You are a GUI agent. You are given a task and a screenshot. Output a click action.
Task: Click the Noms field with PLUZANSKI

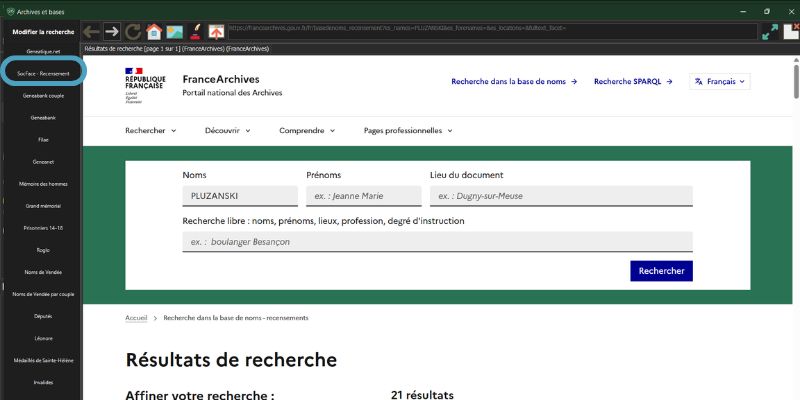(x=240, y=196)
